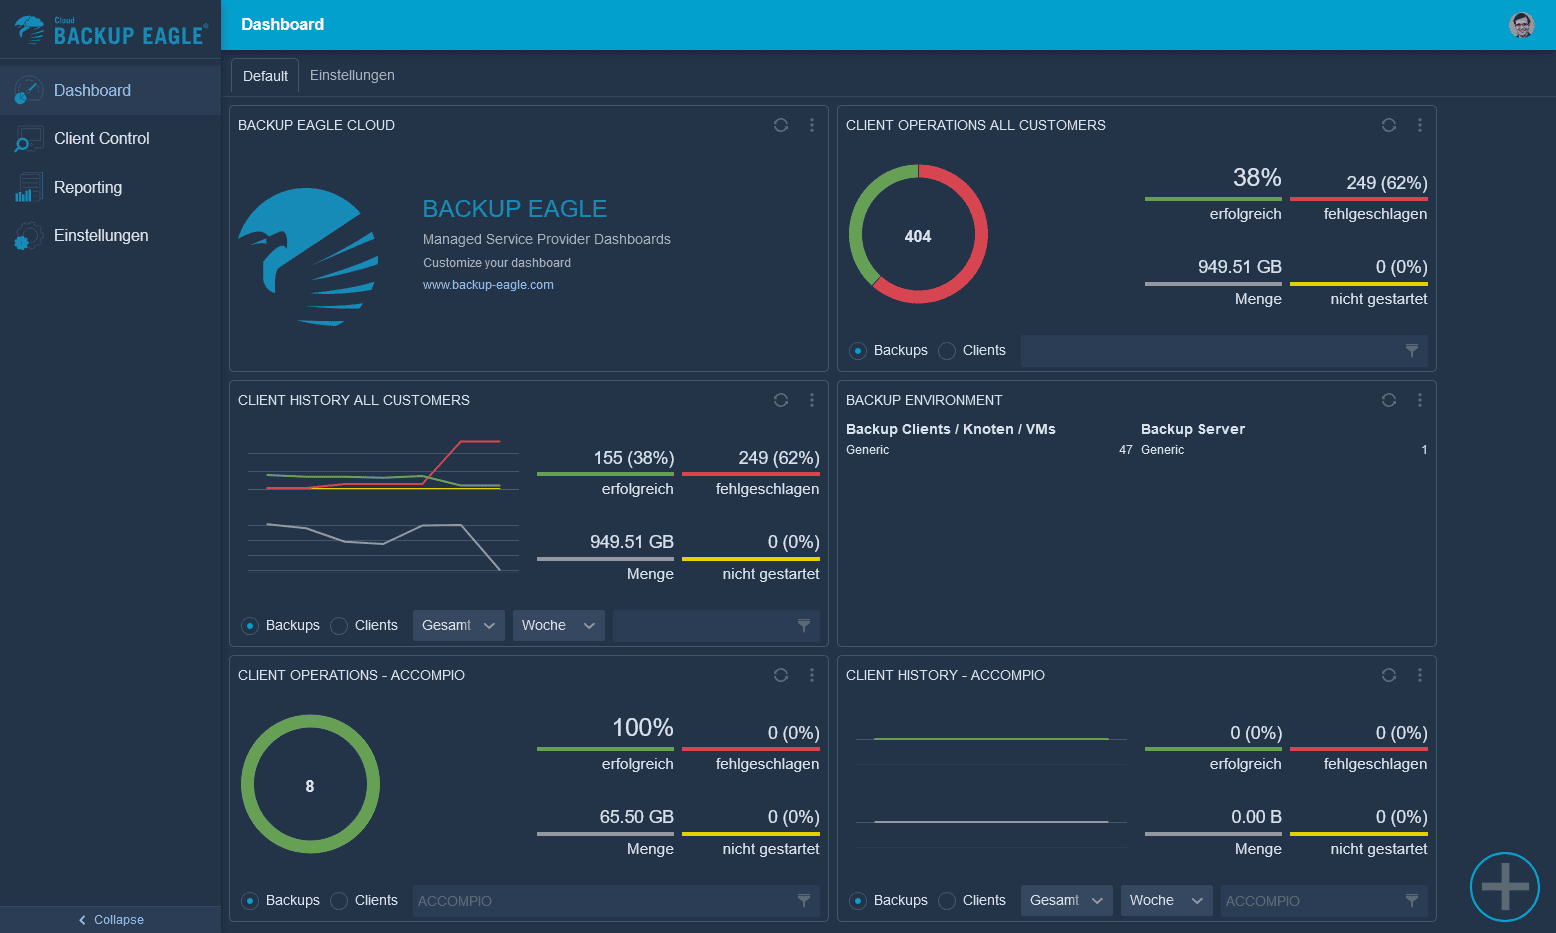The width and height of the screenshot is (1556, 933).
Task: Click the ACCOMPIO filter field in Client Operations - ACCOMPIO
Action: 616,901
